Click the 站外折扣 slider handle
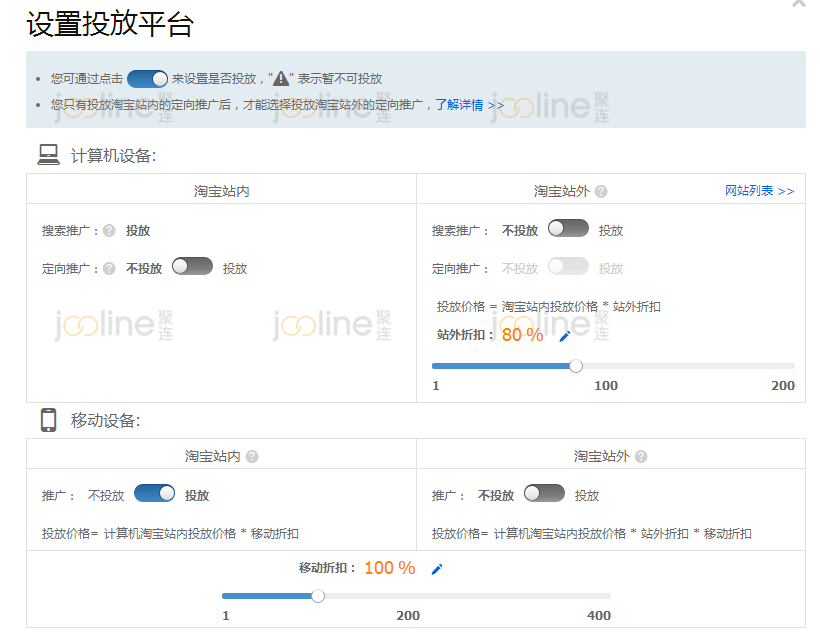Image resolution: width=820 pixels, height=640 pixels. coord(576,366)
